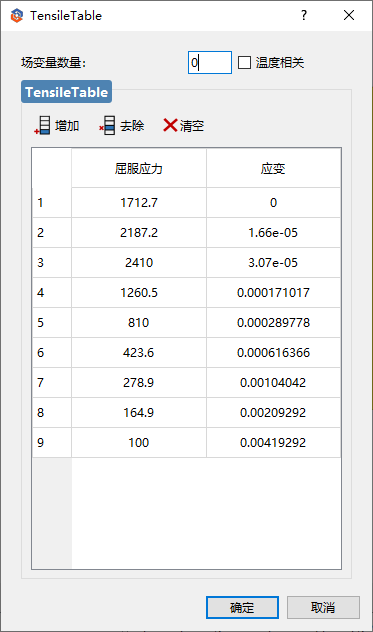Click the TensileTable app logo icon
Screen dimensions: 373x632
pyautogui.click(x=17, y=16)
